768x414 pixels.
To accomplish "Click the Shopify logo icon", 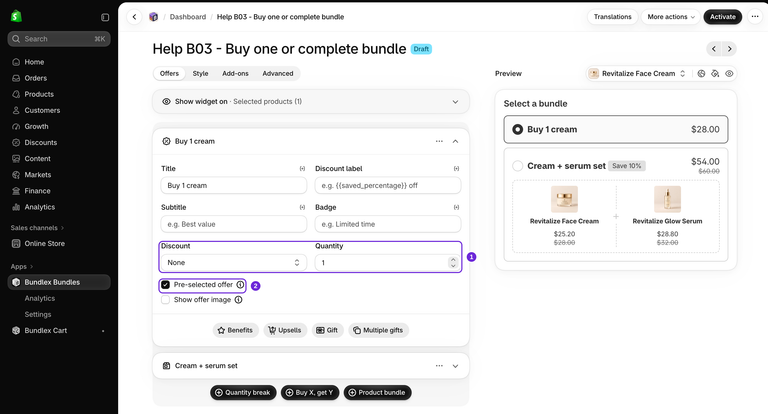I will pos(16,16).
